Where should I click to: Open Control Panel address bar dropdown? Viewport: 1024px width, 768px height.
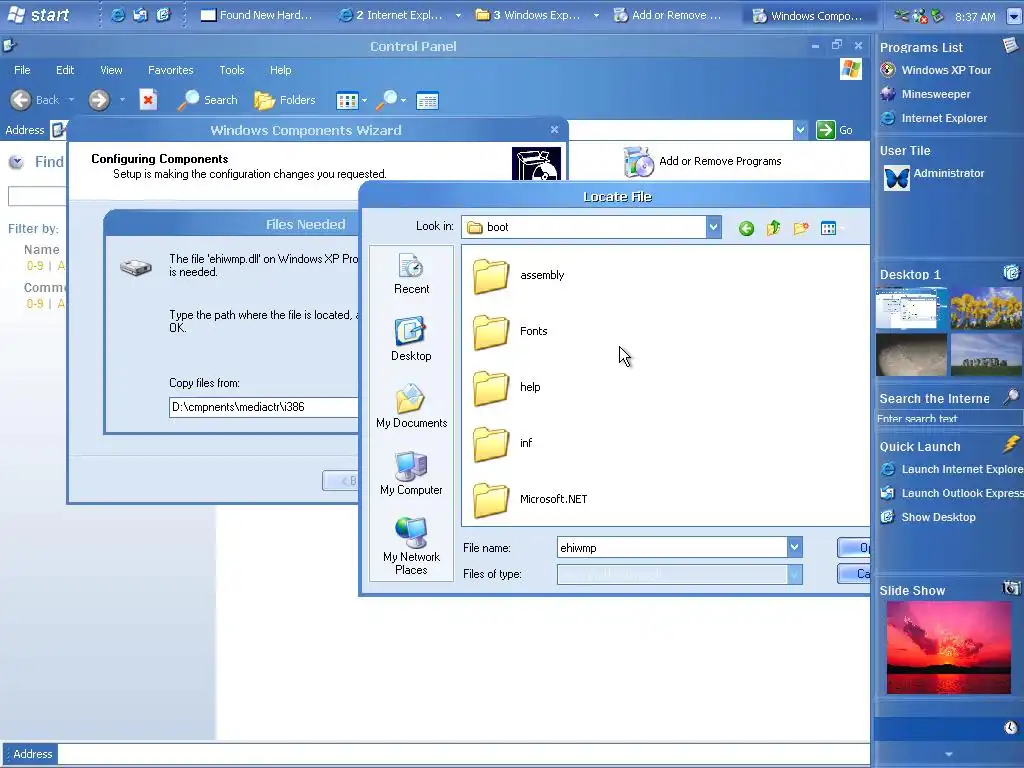point(801,130)
